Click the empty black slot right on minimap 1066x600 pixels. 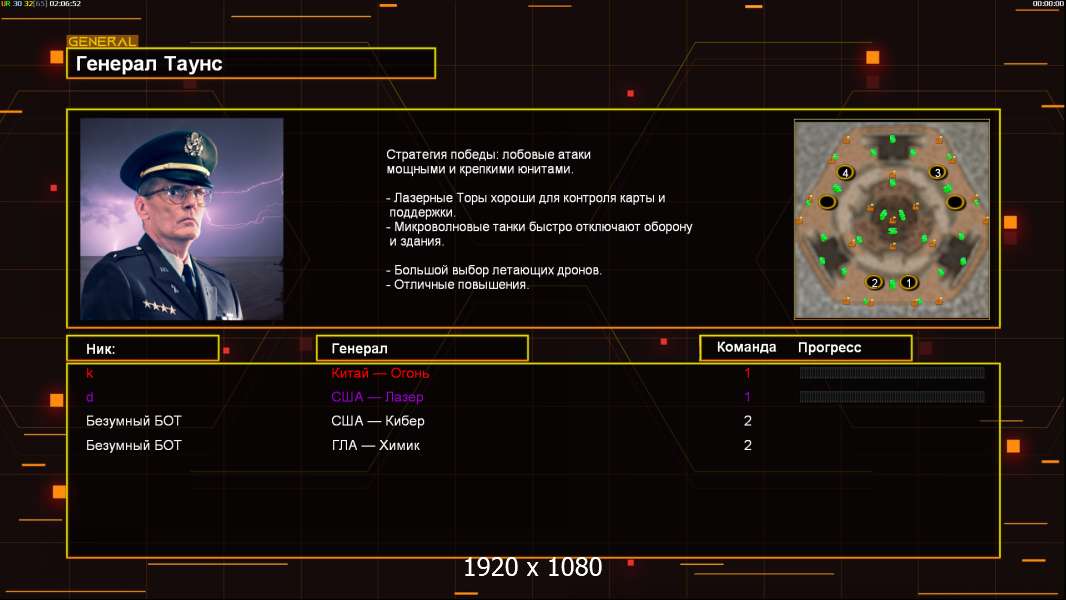pyautogui.click(x=955, y=202)
